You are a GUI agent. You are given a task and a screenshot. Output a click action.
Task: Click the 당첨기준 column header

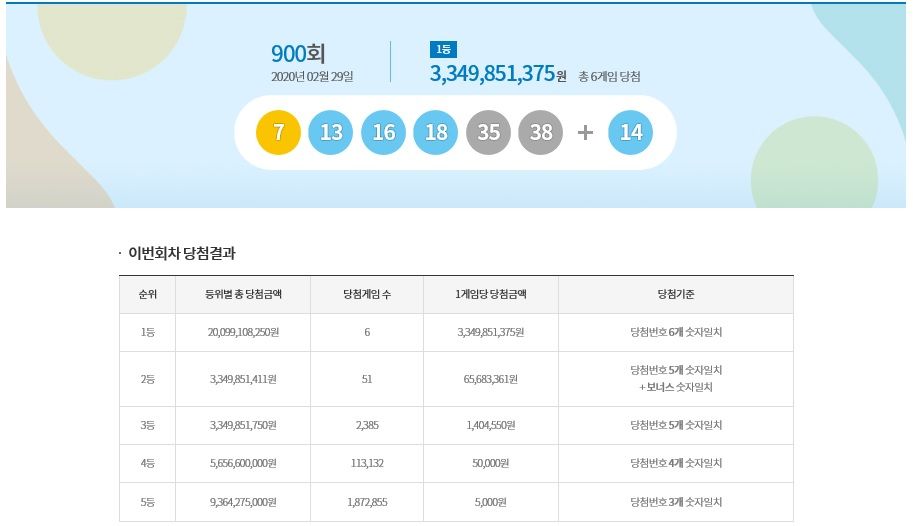click(x=676, y=295)
